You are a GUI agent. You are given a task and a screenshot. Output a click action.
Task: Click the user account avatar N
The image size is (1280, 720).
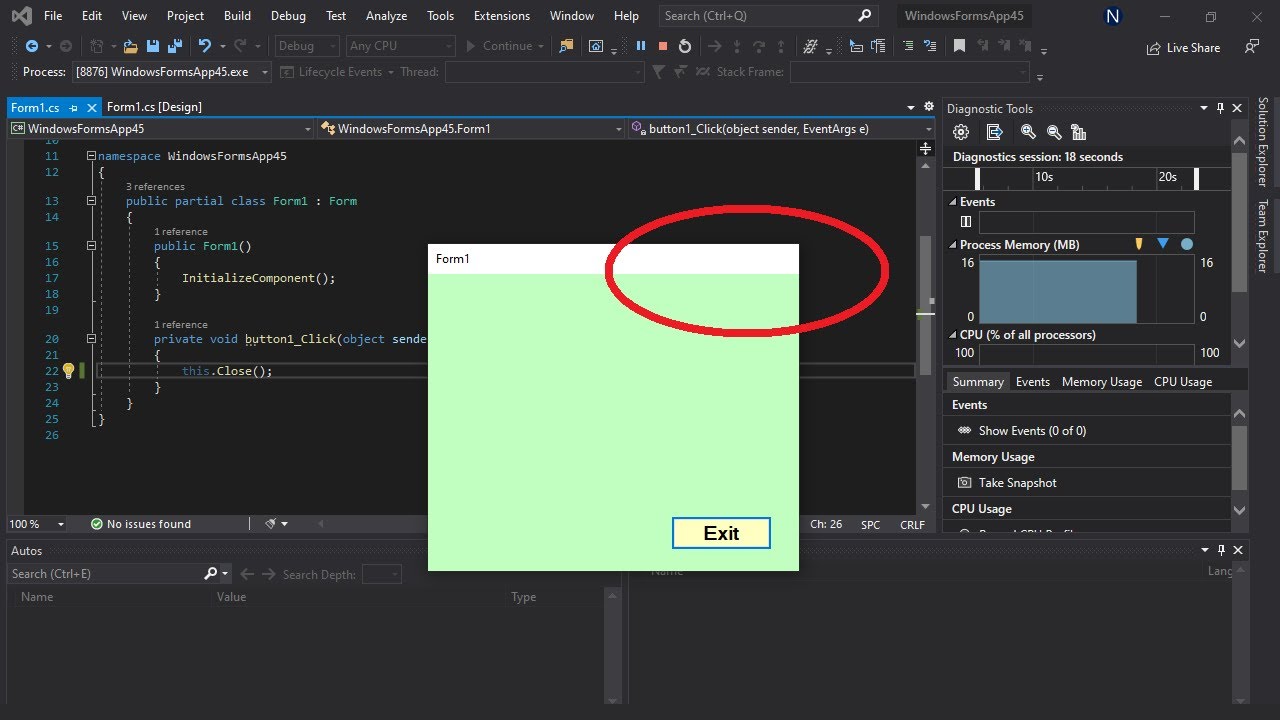click(1112, 16)
